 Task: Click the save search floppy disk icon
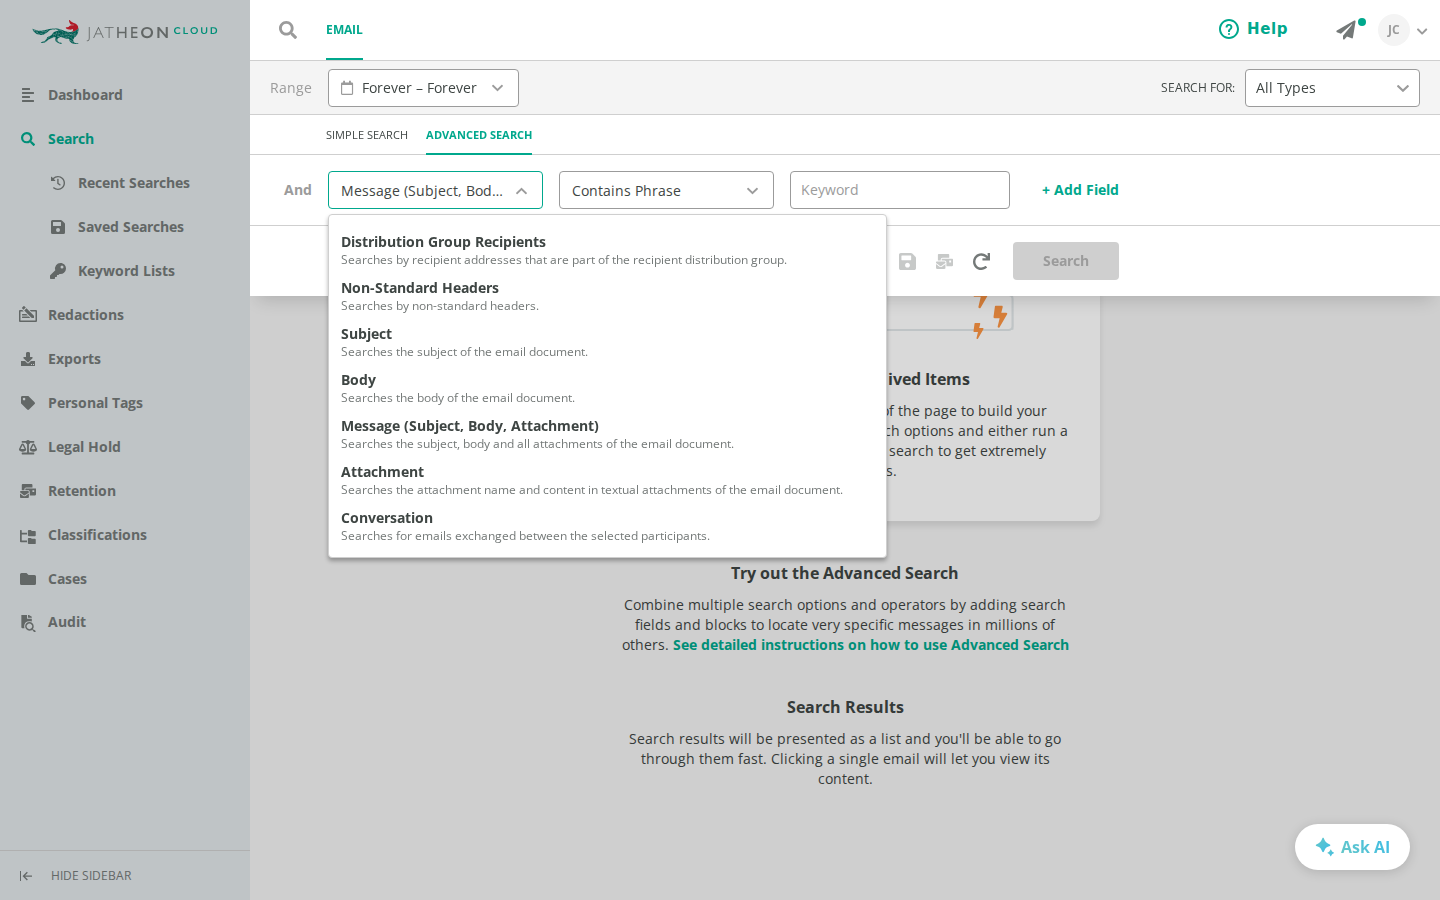pyautogui.click(x=907, y=261)
